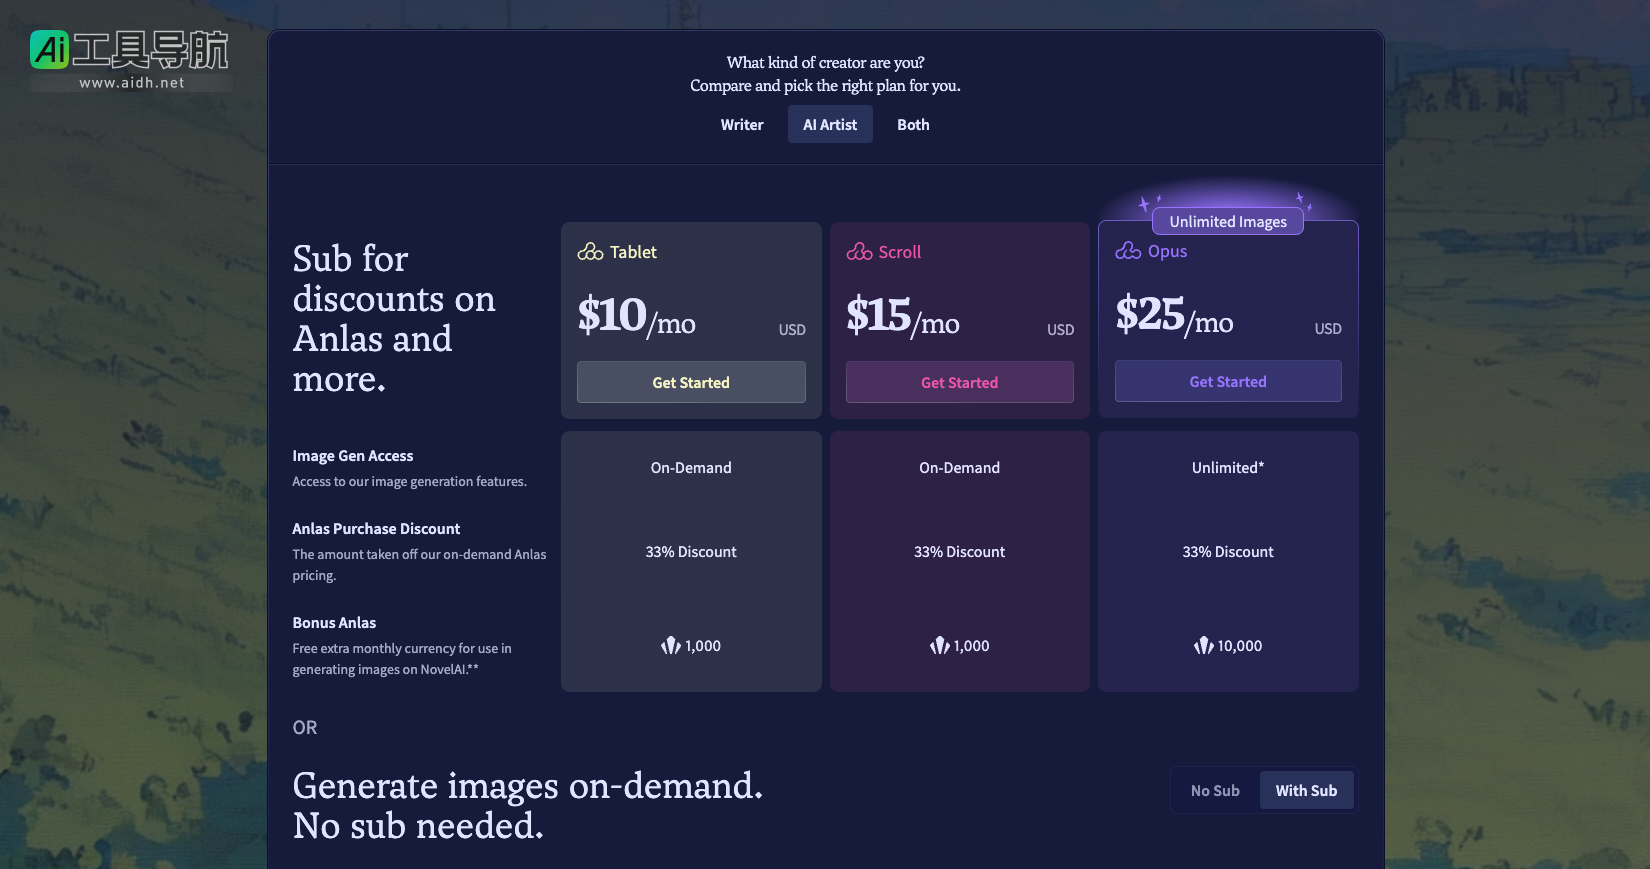The height and width of the screenshot is (869, 1650).
Task: Click the Tablet plan icon
Action: (590, 252)
